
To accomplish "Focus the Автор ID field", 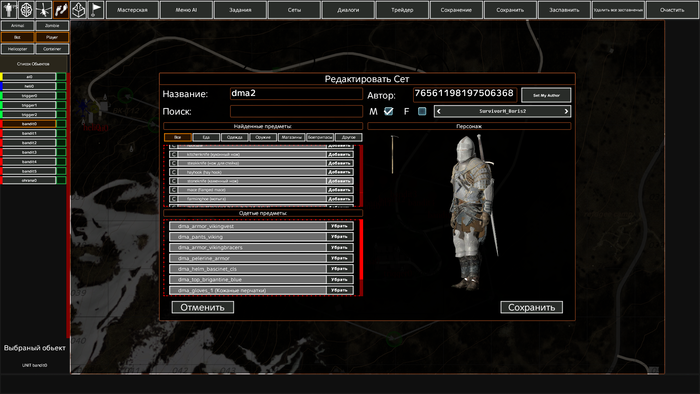I will (465, 95).
